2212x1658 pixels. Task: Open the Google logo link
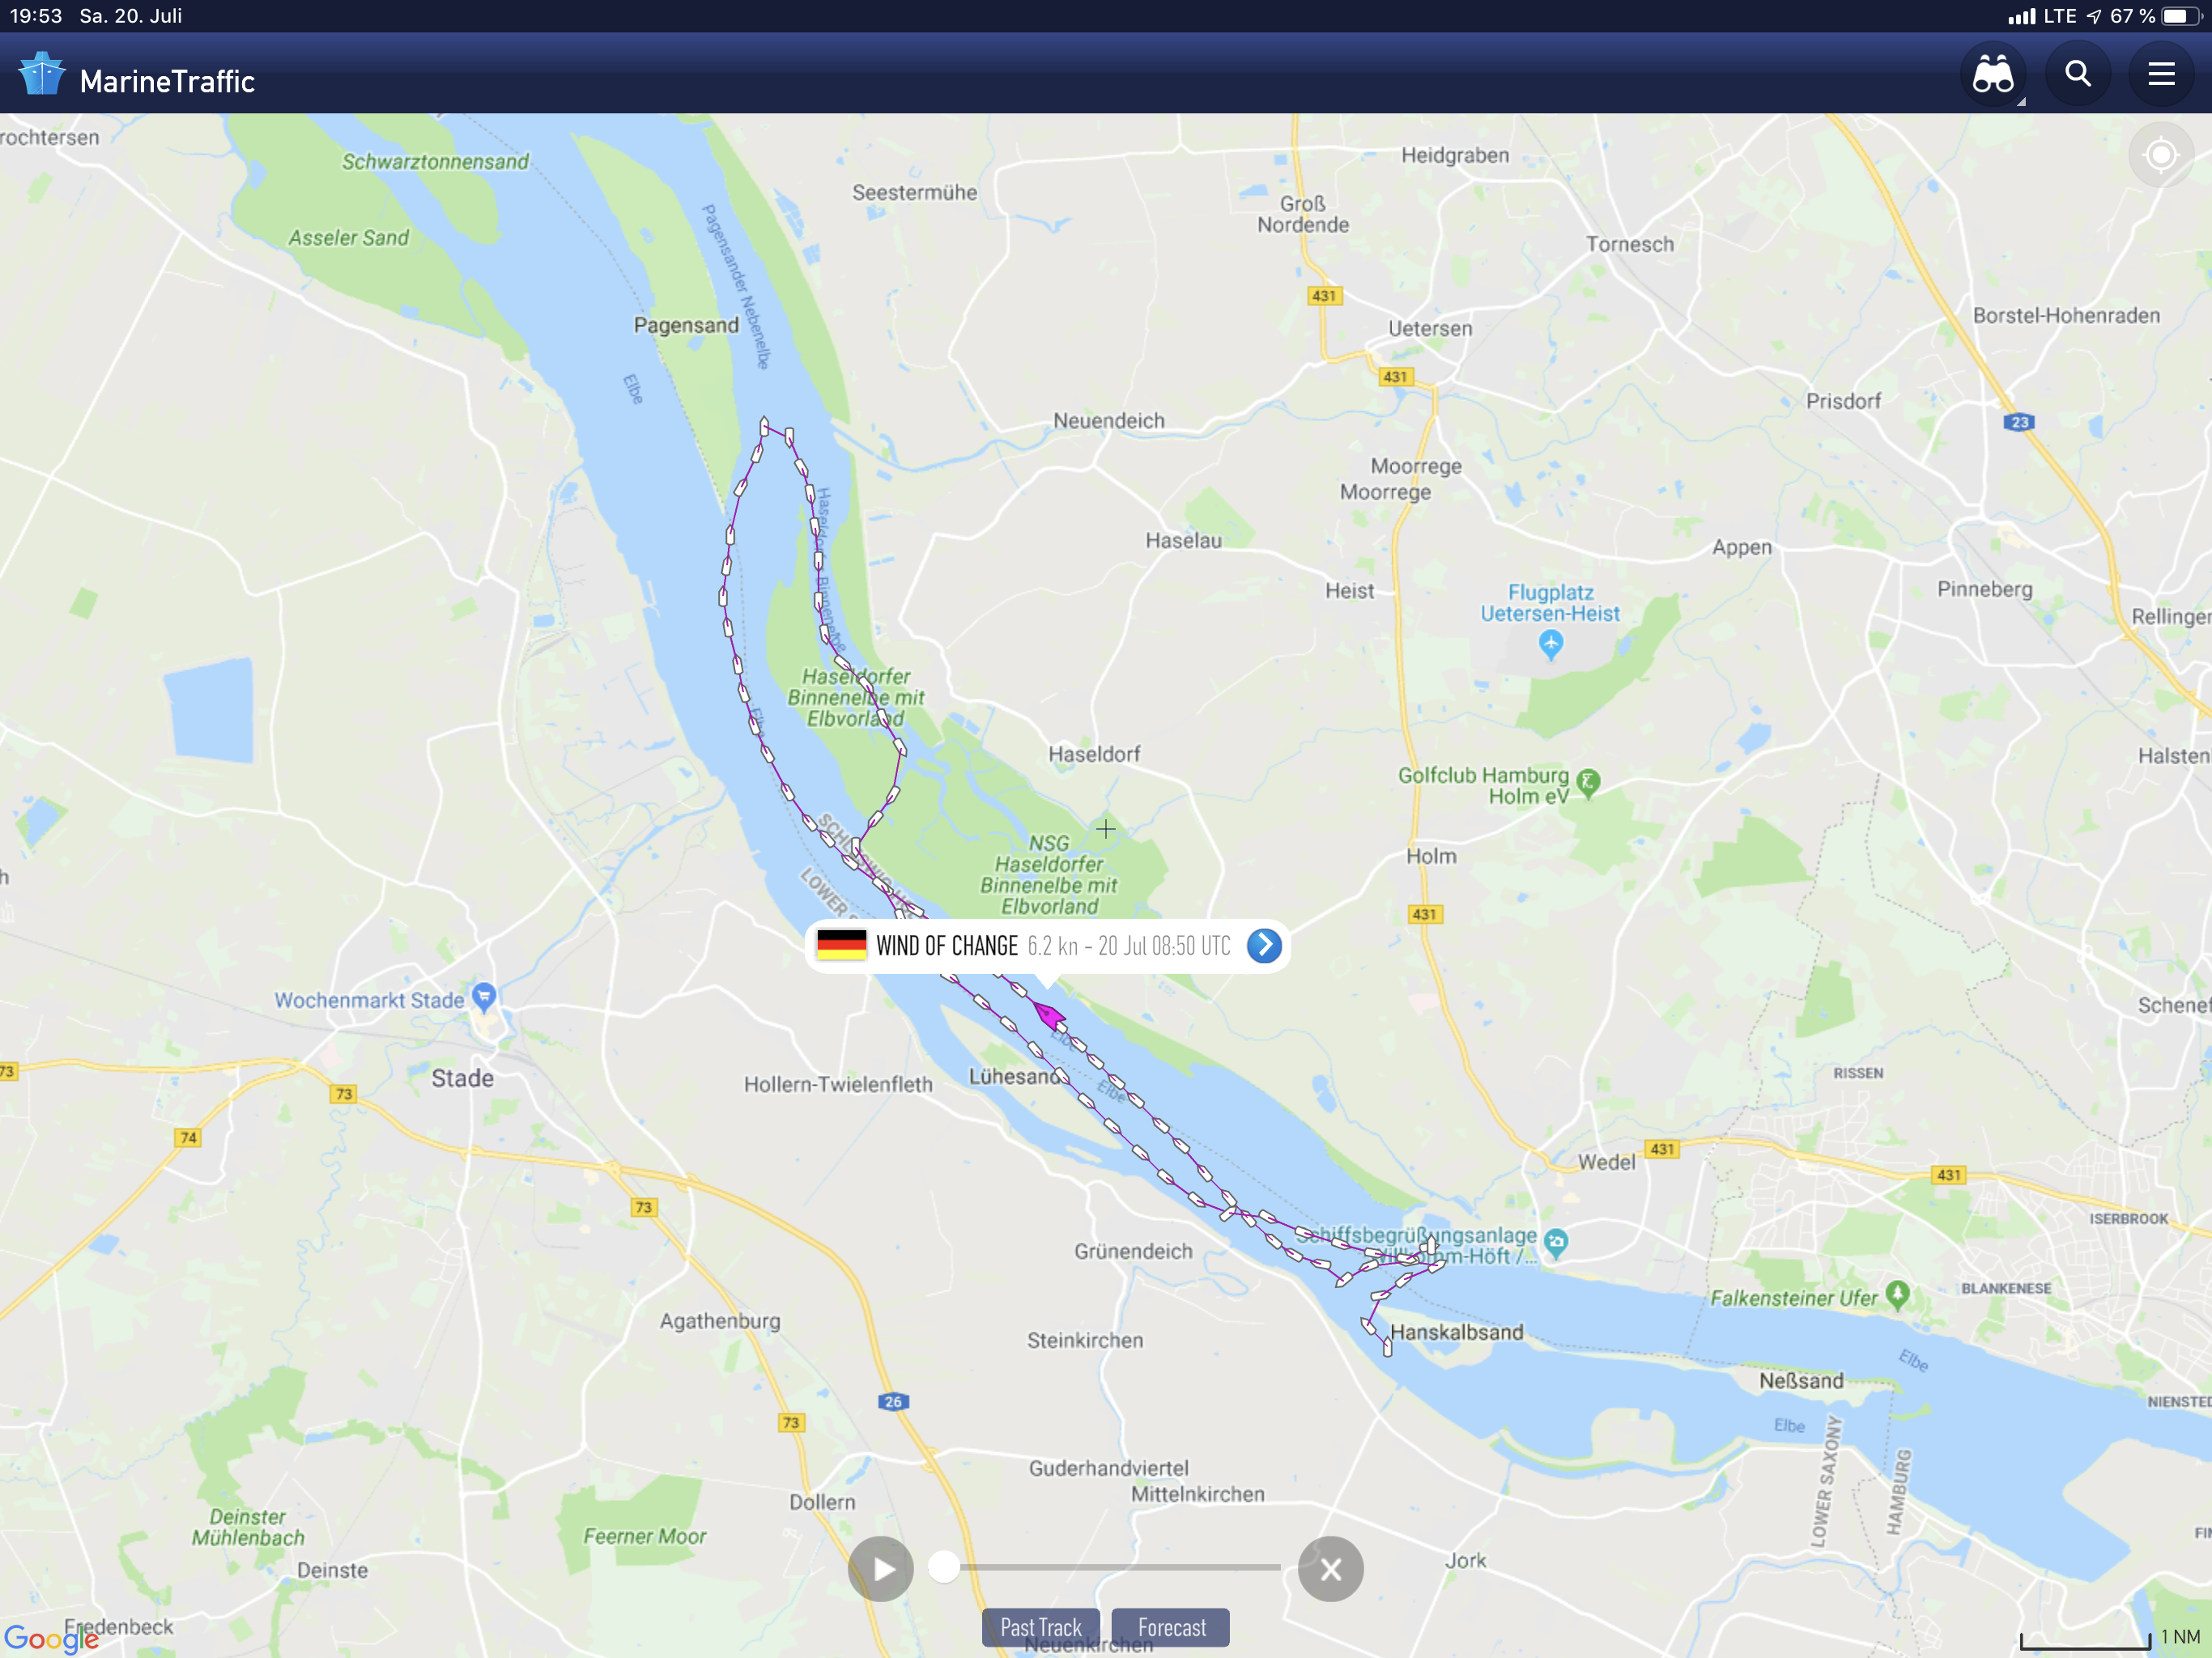point(50,1638)
